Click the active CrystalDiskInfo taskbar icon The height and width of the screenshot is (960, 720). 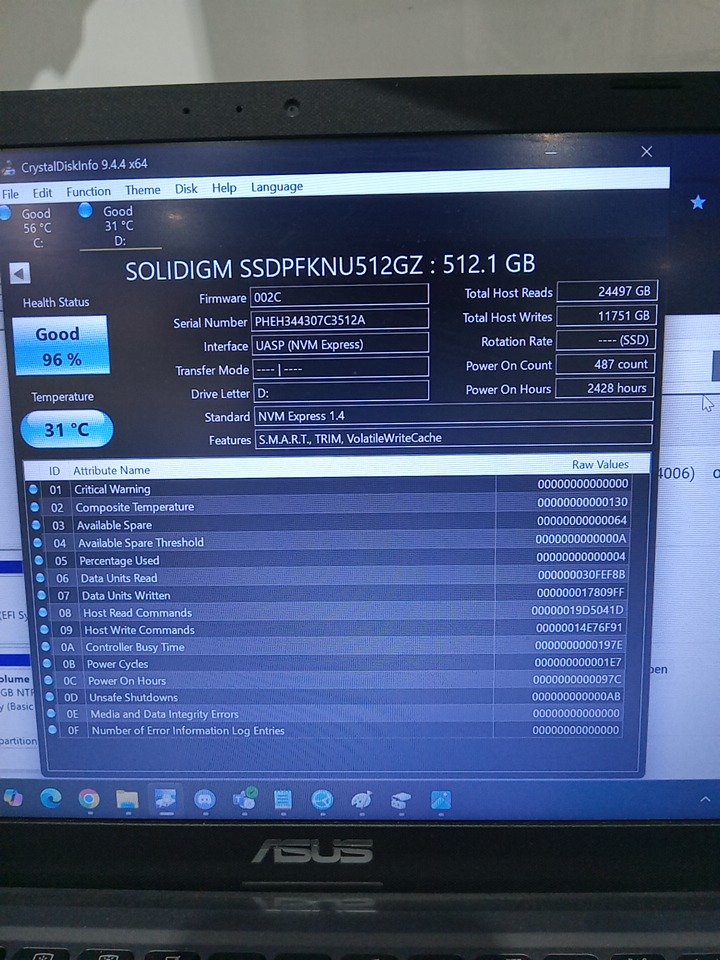[165, 799]
